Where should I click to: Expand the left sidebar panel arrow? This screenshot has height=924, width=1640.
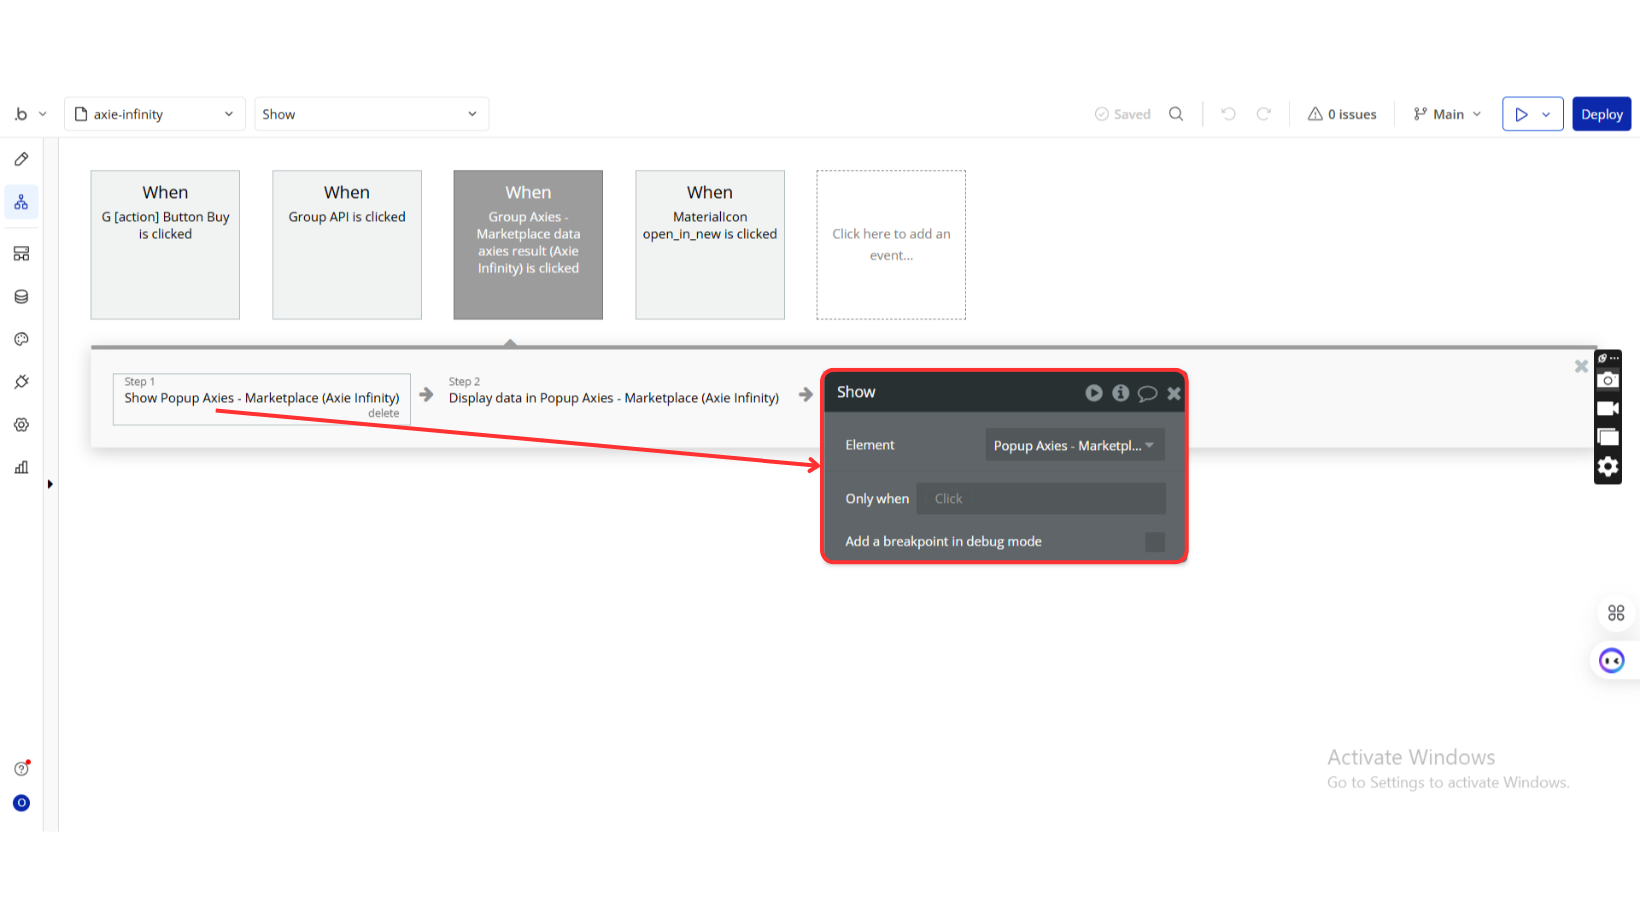pyautogui.click(x=50, y=484)
